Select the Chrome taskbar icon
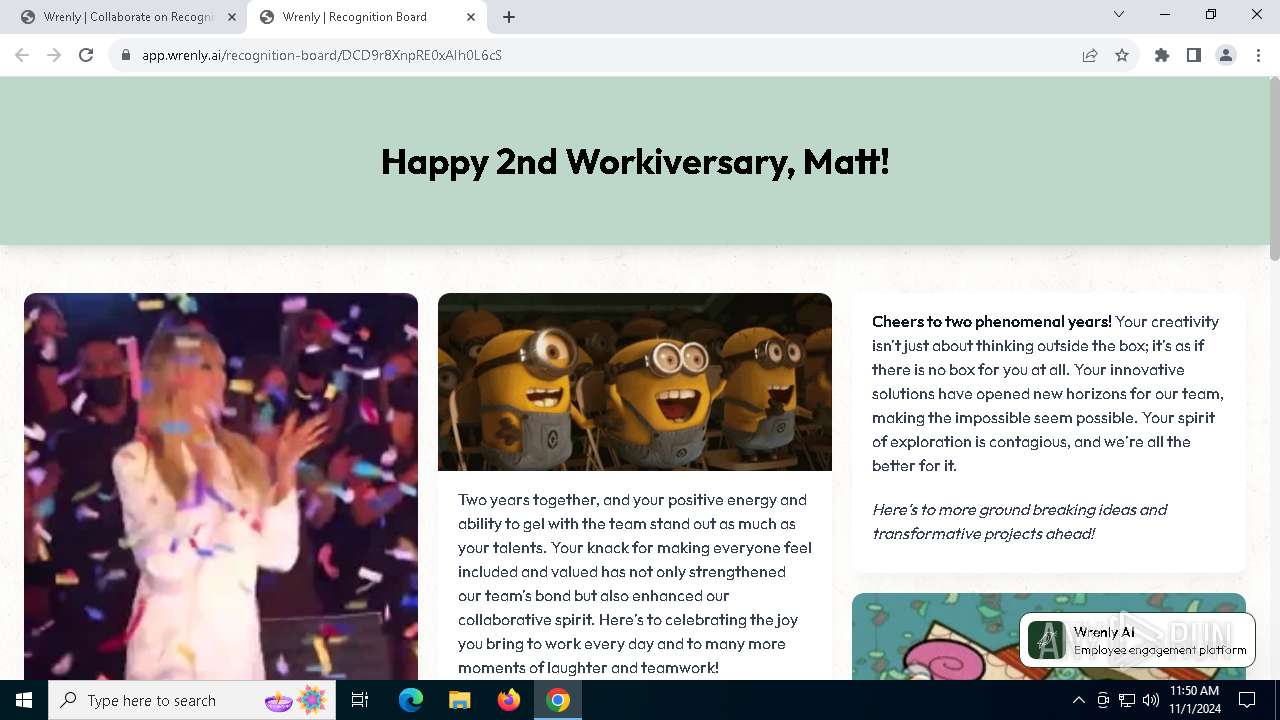Image resolution: width=1280 pixels, height=720 pixels. click(x=558, y=700)
